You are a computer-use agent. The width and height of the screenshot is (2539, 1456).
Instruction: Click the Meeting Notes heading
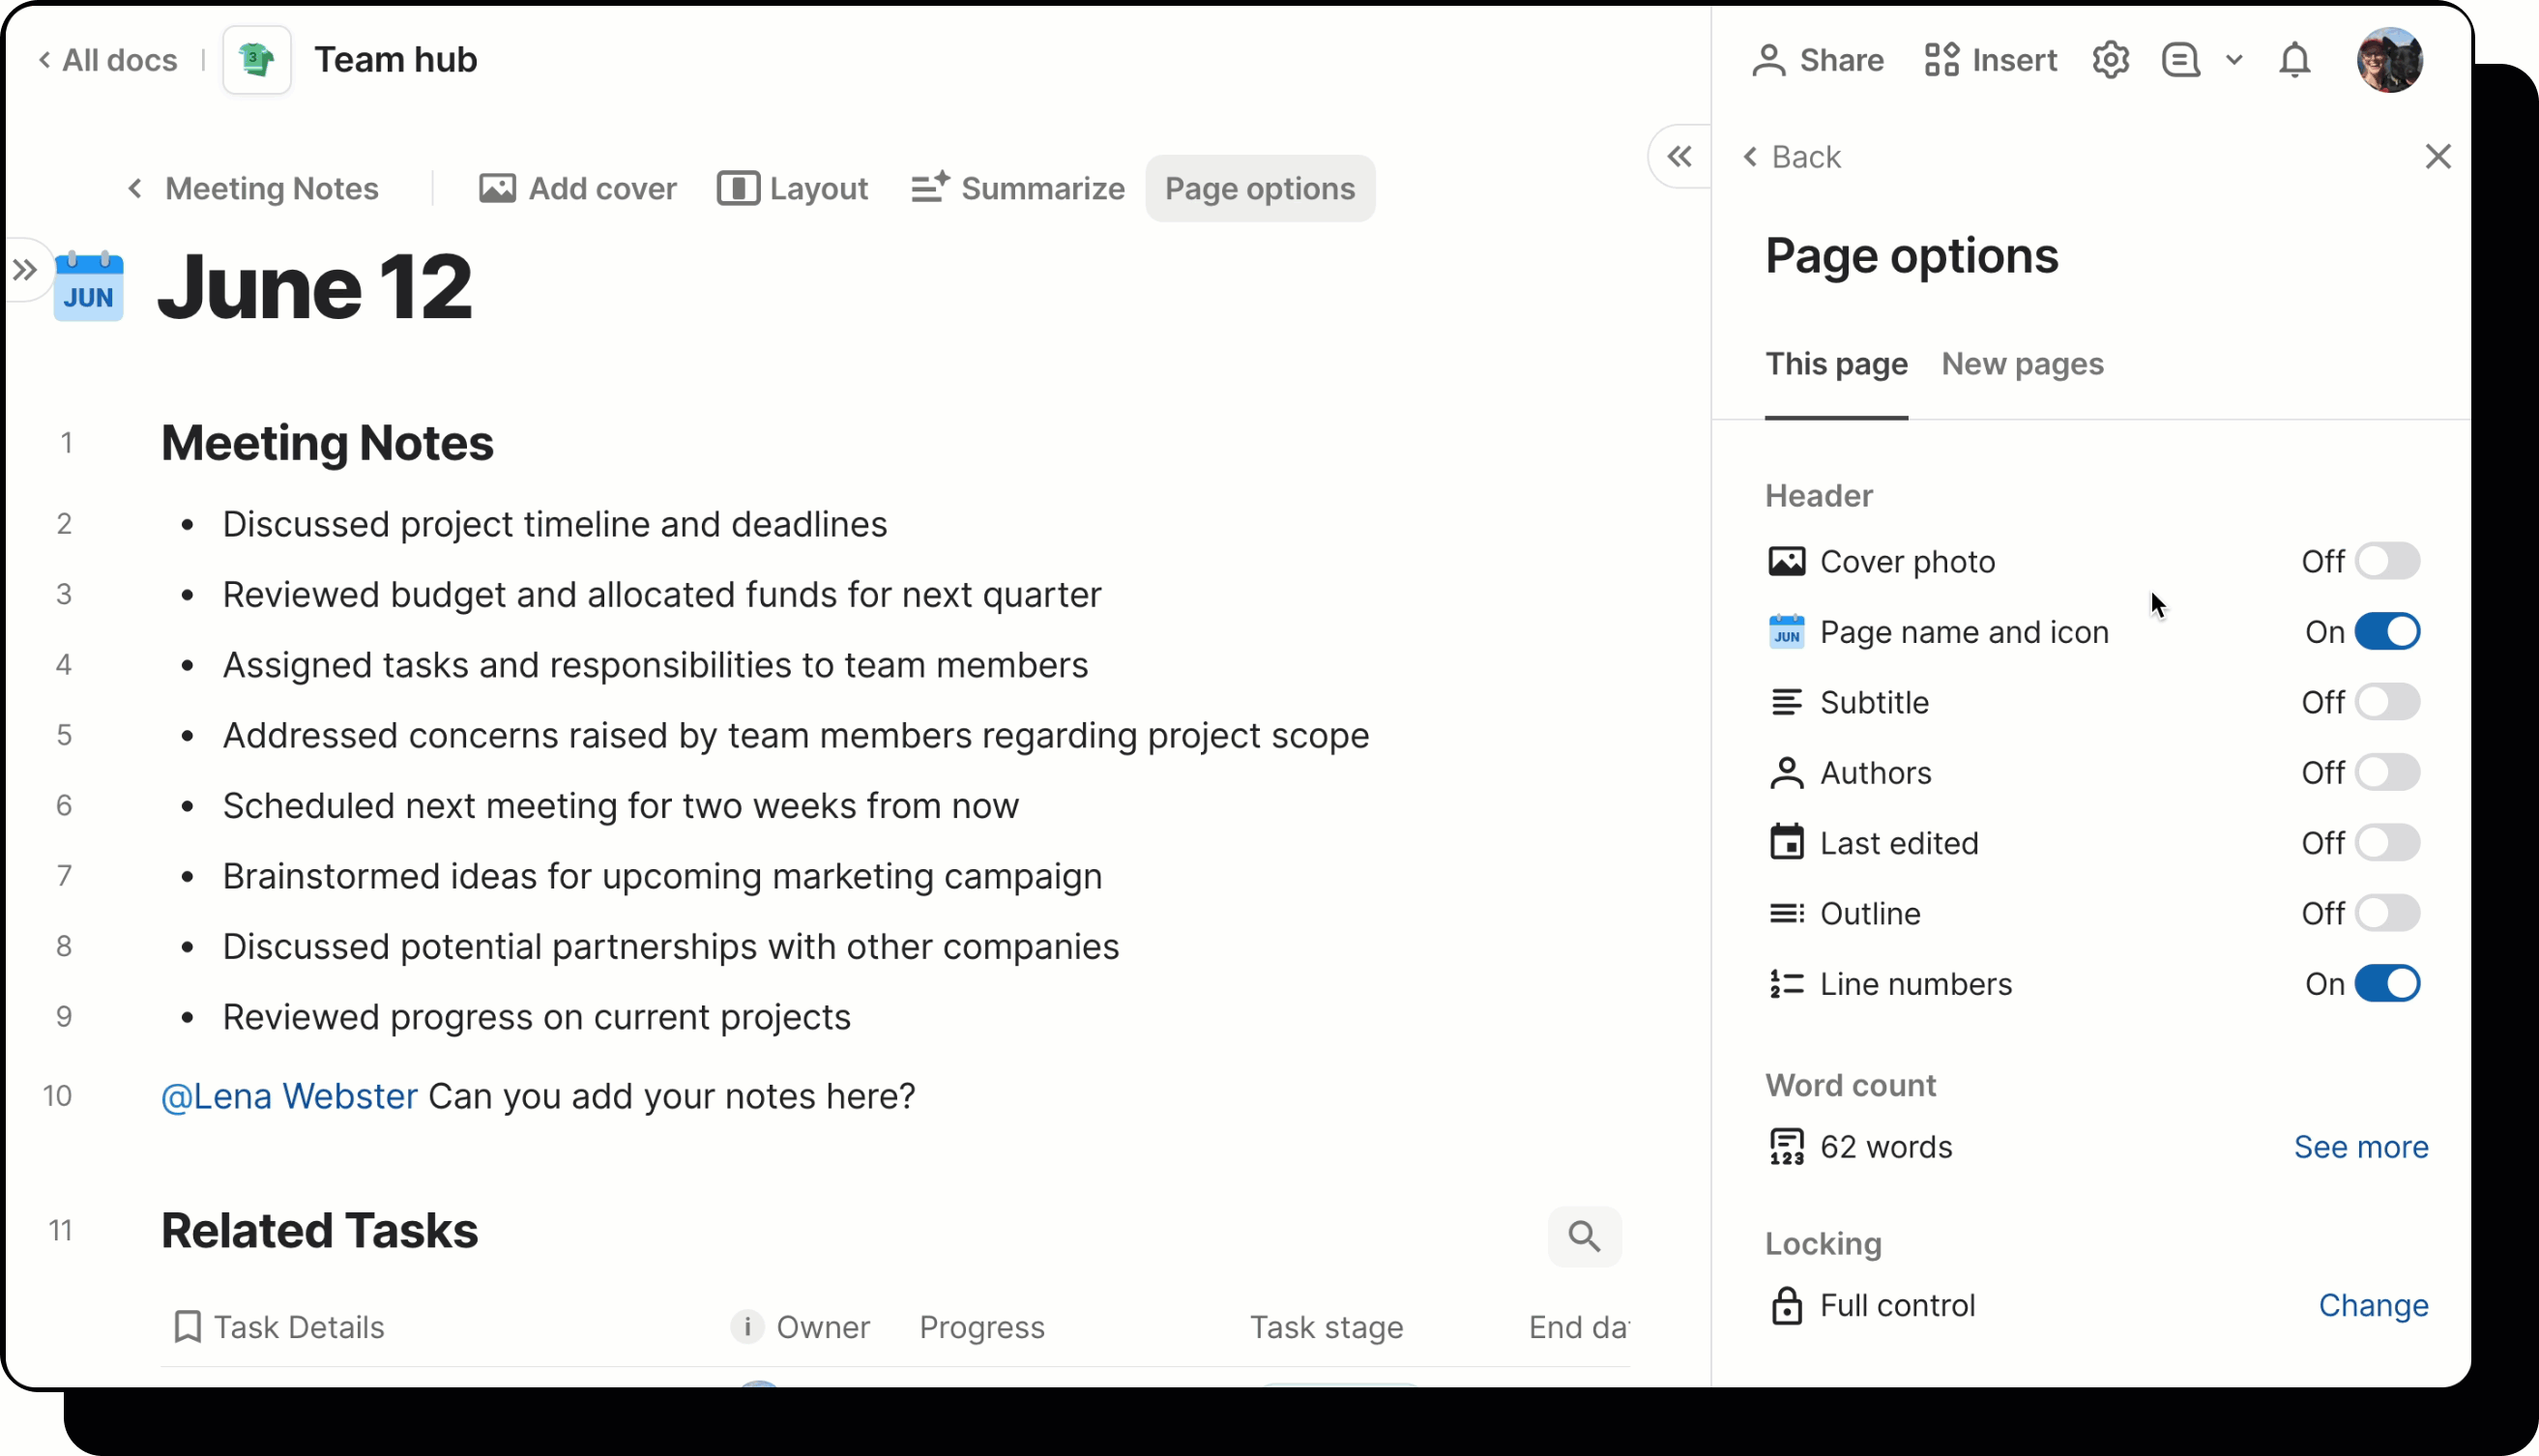click(x=327, y=443)
